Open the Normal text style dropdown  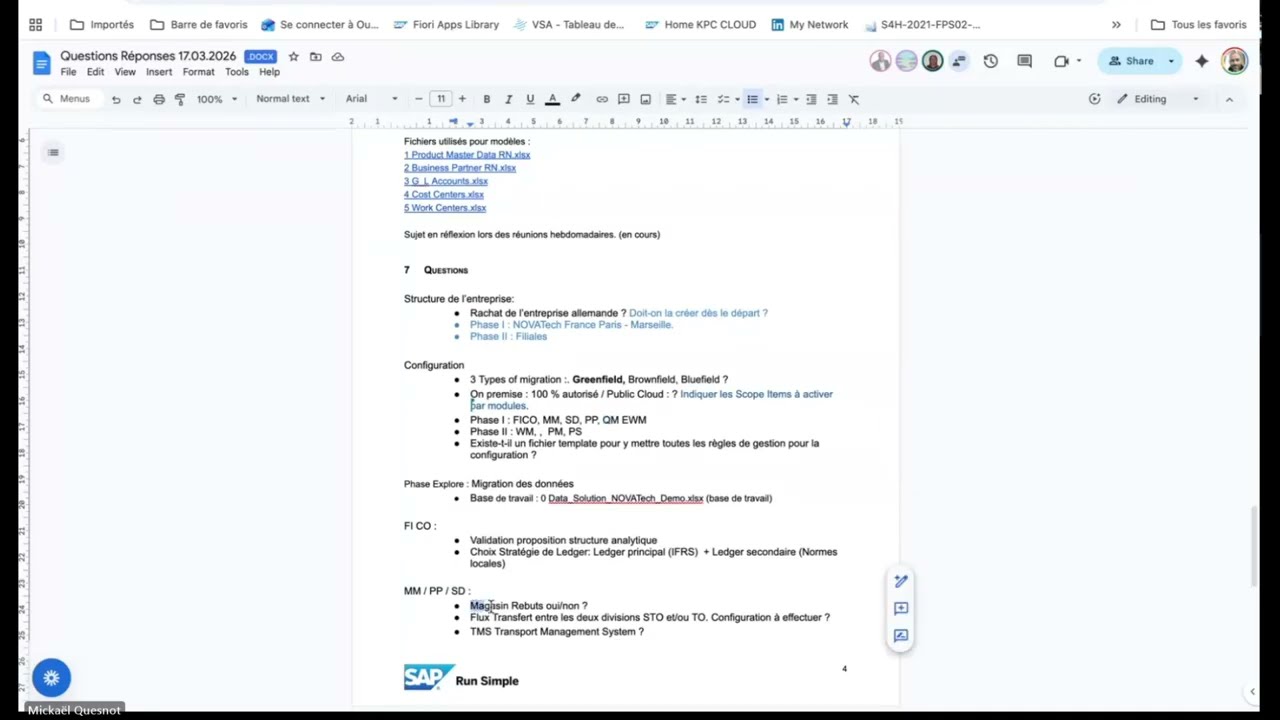tap(290, 99)
